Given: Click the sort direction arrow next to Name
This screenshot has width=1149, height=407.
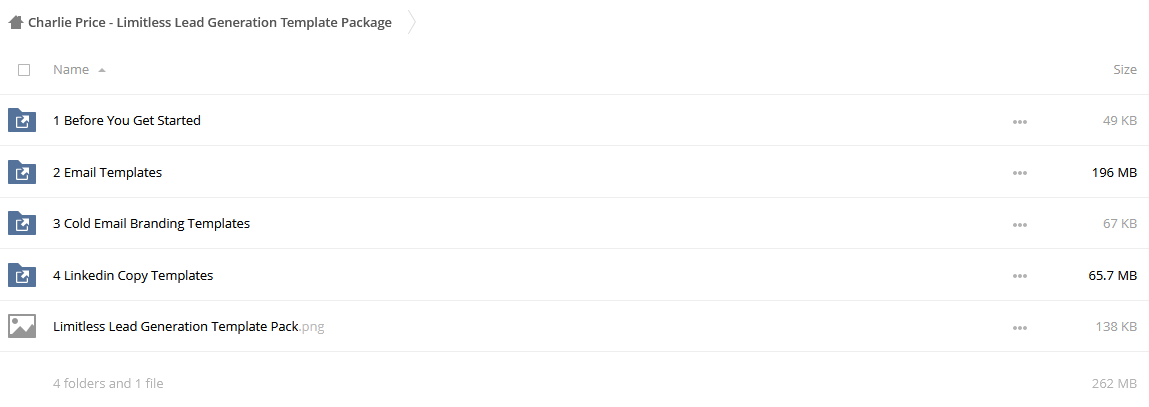Looking at the screenshot, I should [x=102, y=70].
